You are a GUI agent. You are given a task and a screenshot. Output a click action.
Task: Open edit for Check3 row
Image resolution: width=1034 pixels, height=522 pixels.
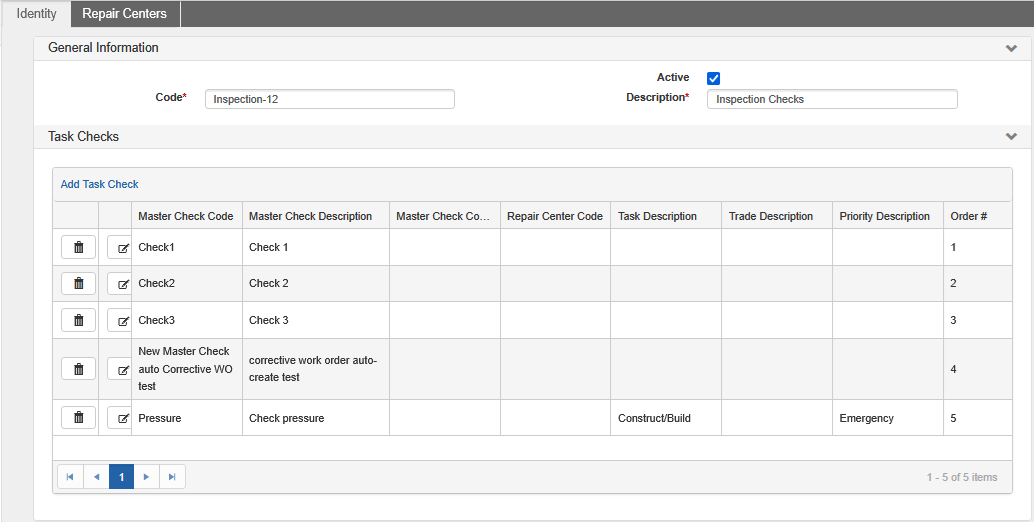tap(121, 321)
